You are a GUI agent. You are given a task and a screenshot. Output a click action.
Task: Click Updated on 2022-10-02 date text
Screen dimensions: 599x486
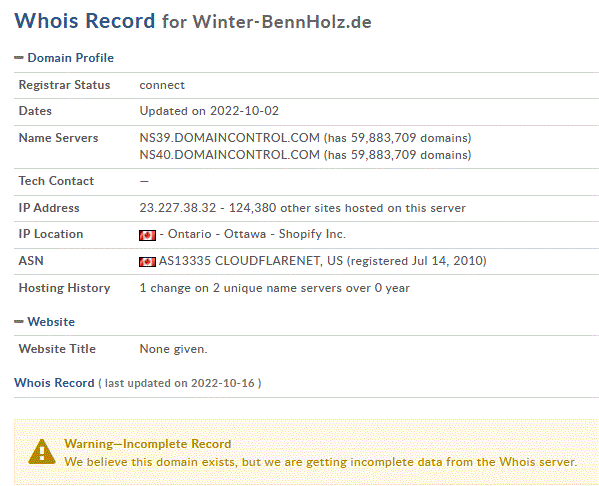click(209, 111)
